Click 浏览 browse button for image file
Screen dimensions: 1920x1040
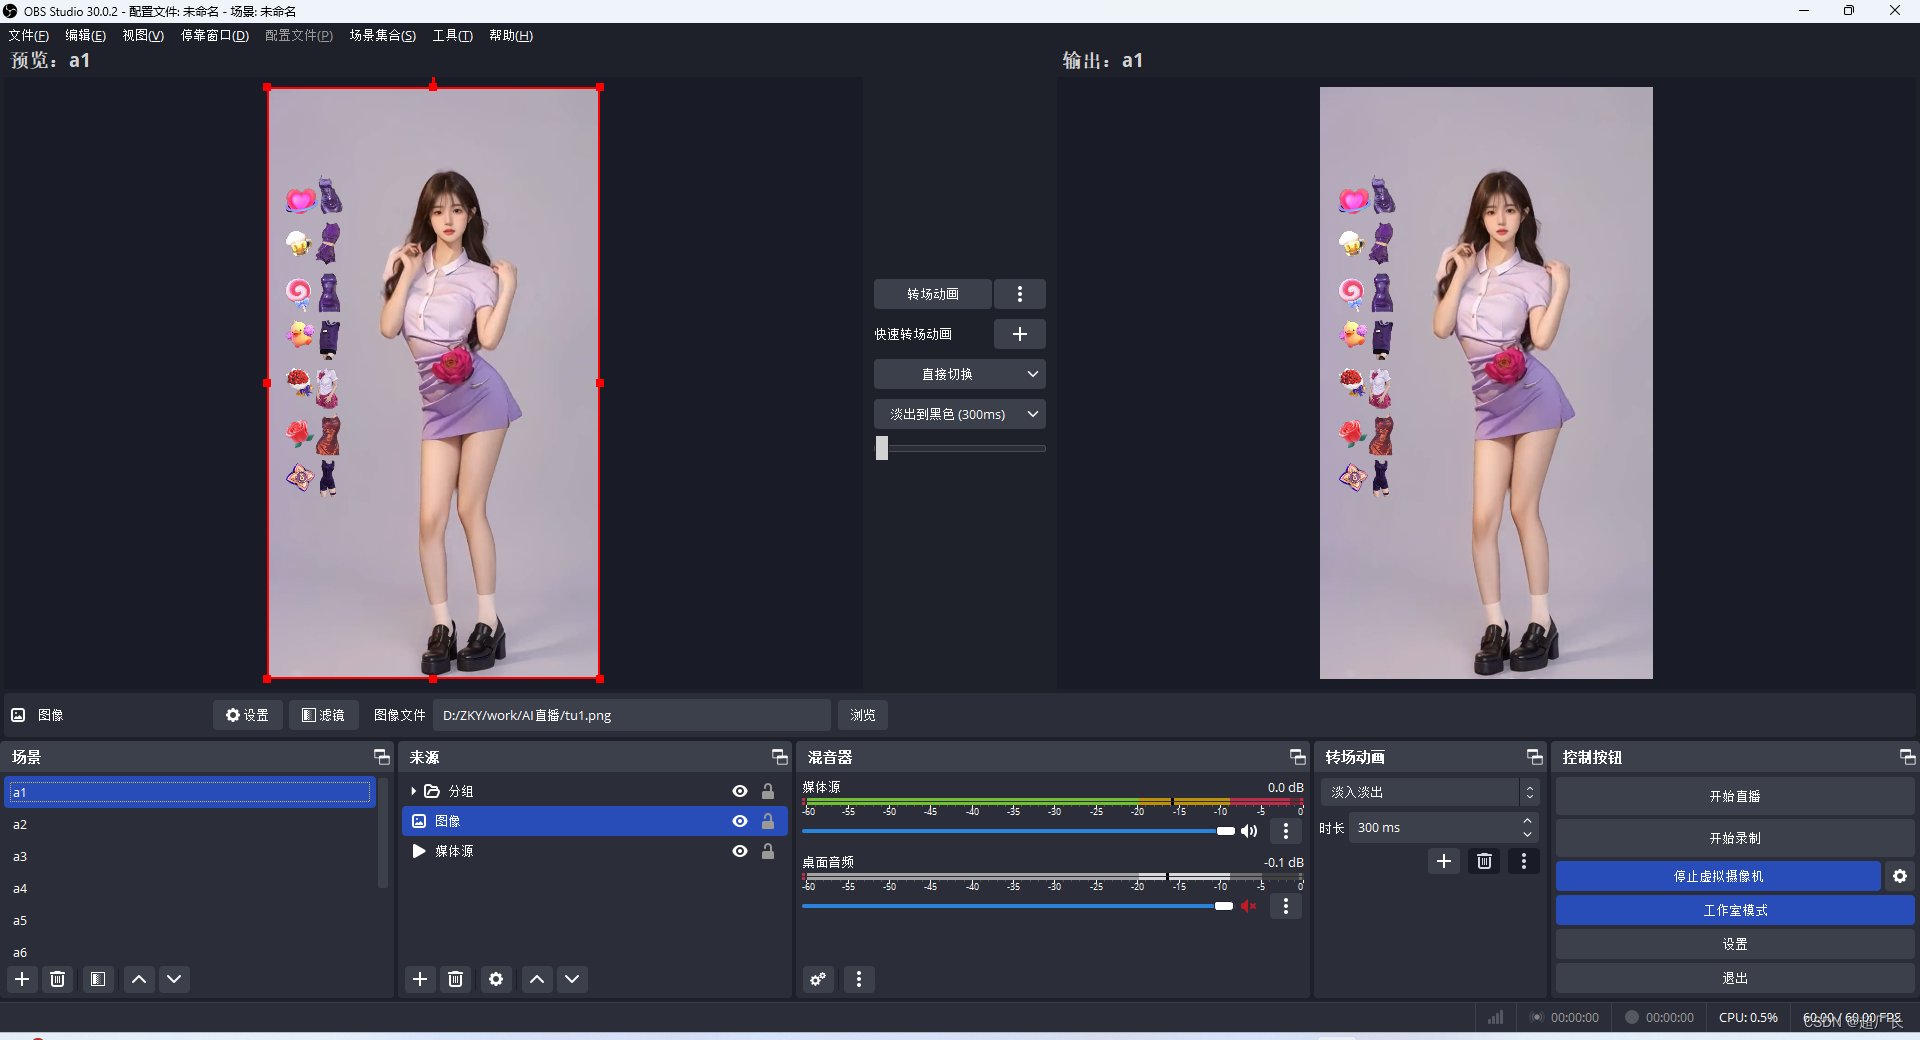point(863,715)
